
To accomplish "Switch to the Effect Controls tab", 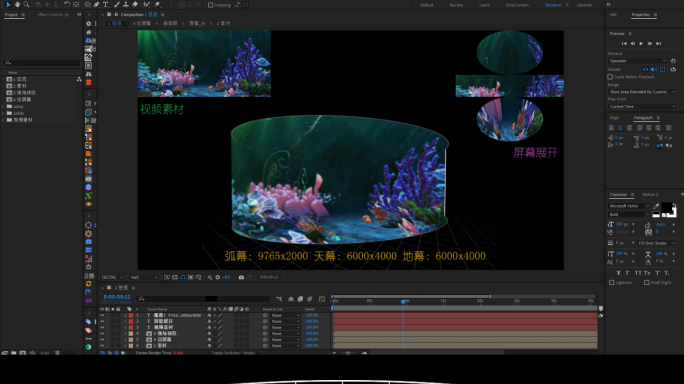I will click(x=53, y=14).
